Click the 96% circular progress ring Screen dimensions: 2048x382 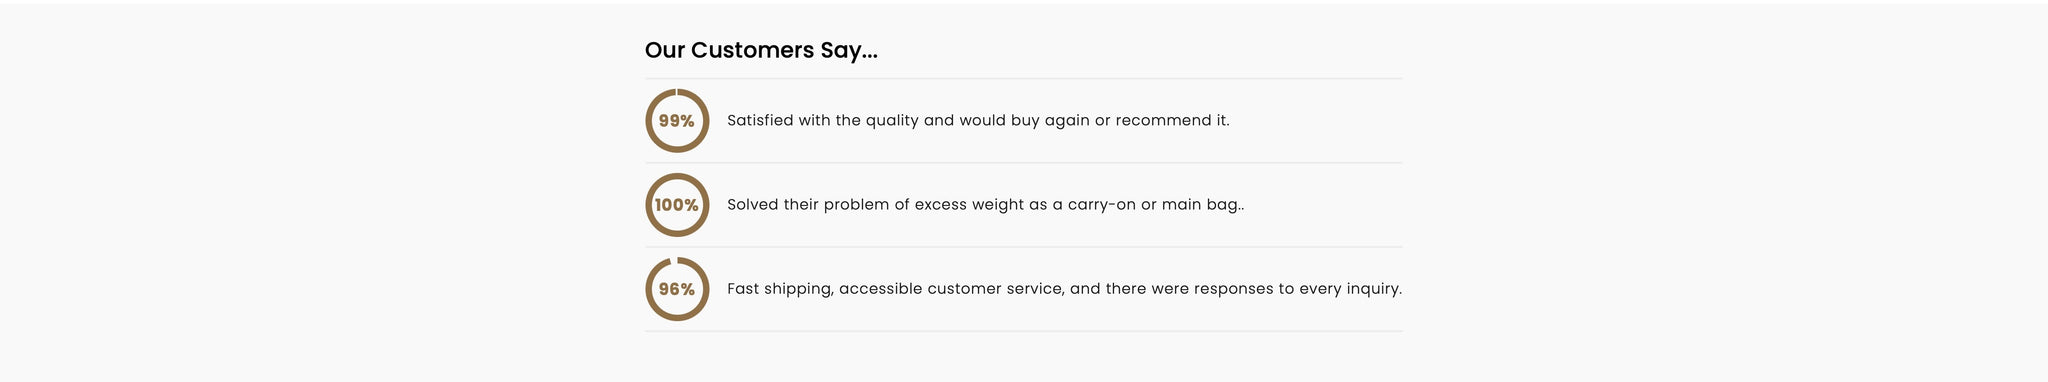[x=677, y=289]
